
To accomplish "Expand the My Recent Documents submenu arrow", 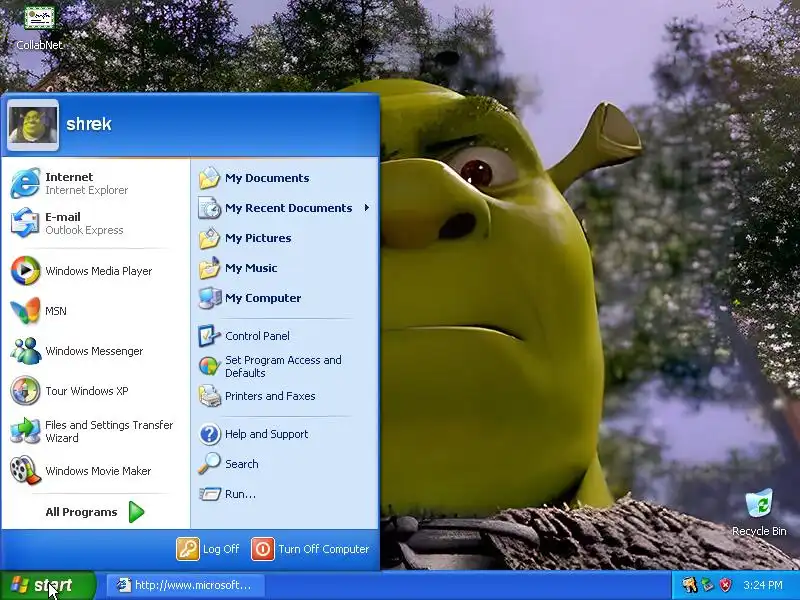I will tap(366, 208).
